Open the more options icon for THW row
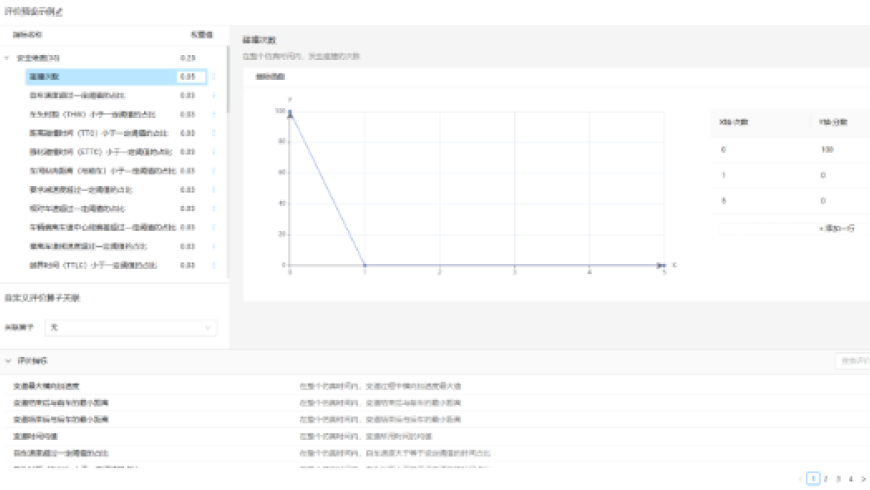 213,114
